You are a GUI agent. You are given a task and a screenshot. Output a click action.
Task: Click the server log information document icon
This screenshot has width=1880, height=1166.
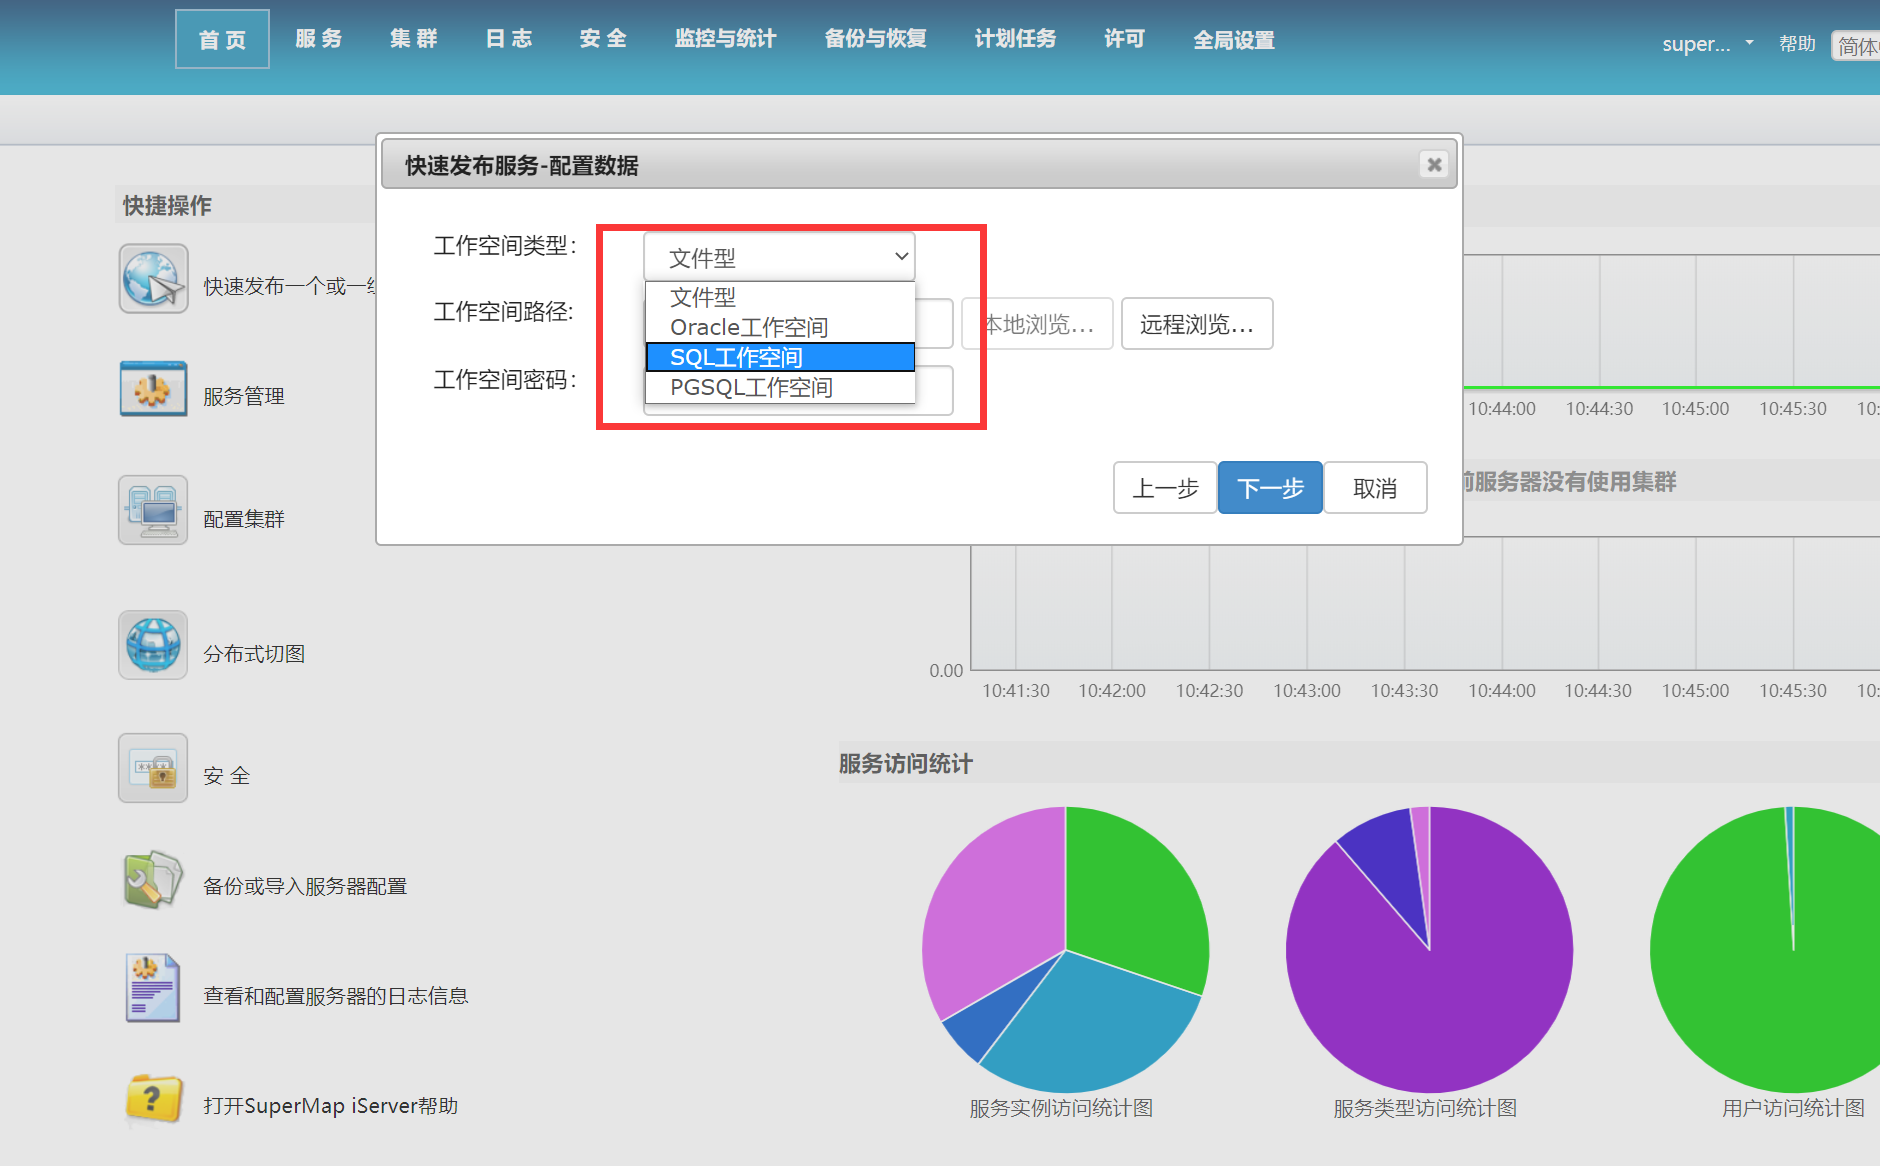[x=153, y=988]
